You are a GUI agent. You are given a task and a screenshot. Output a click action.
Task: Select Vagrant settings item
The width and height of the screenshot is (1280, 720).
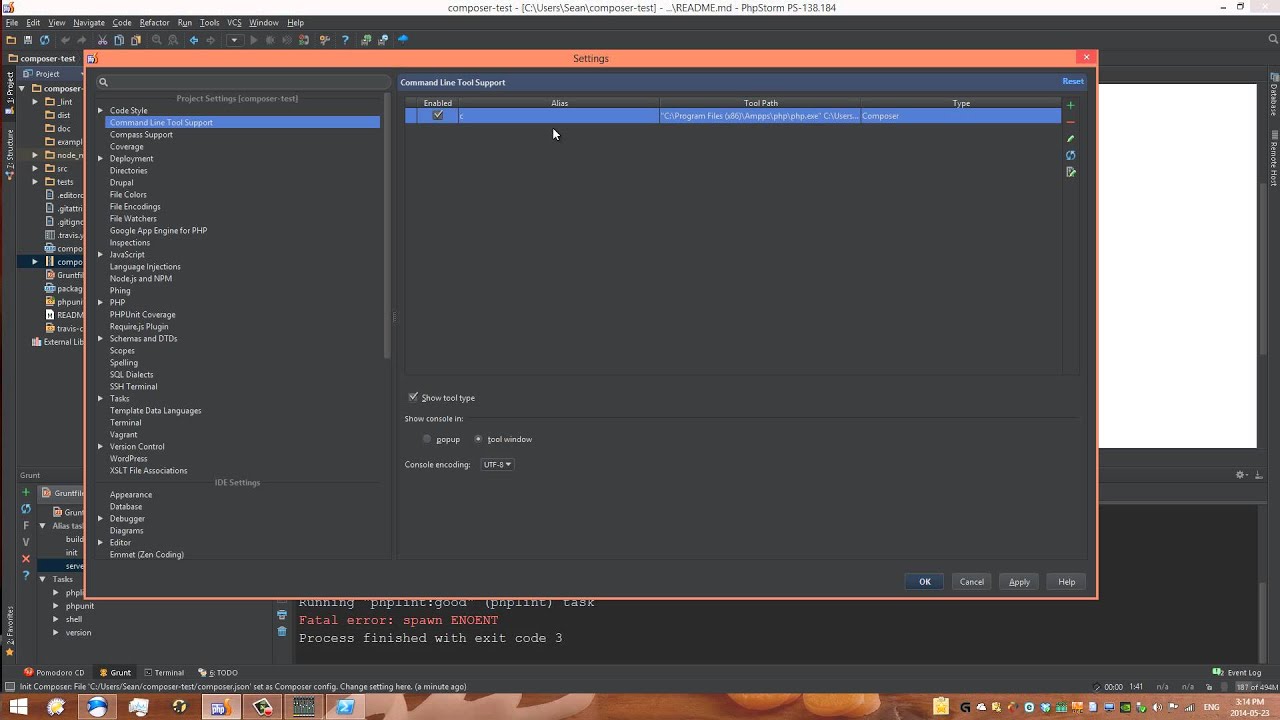pos(124,435)
